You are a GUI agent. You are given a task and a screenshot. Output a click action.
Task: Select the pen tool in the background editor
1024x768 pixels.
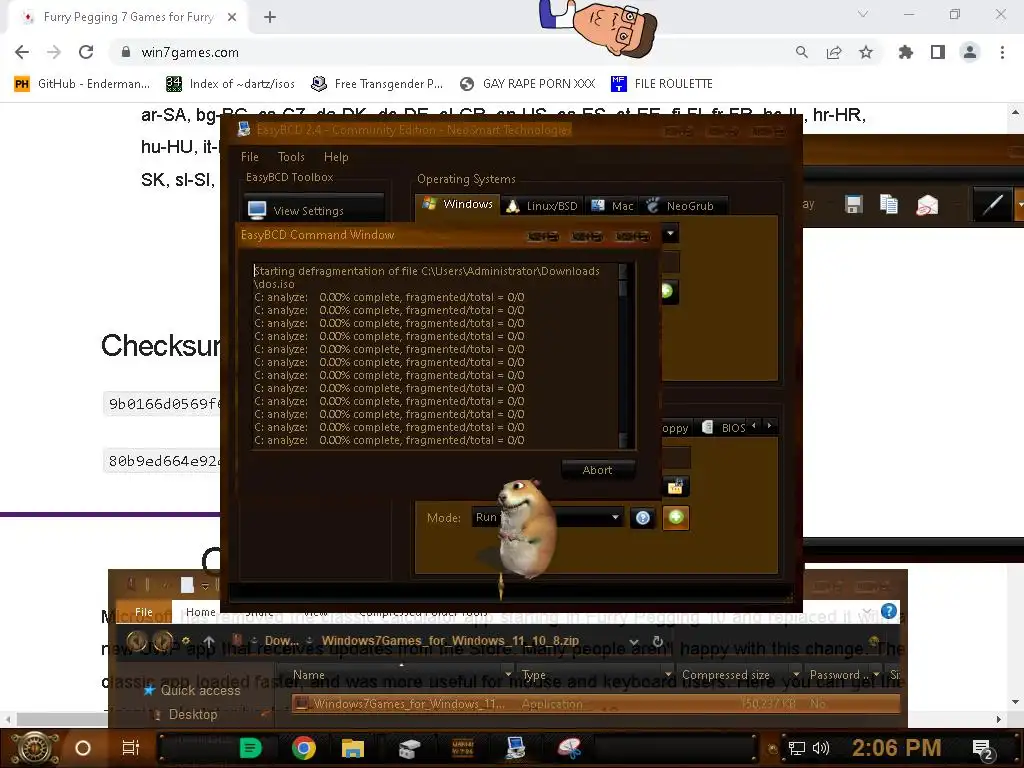(993, 204)
